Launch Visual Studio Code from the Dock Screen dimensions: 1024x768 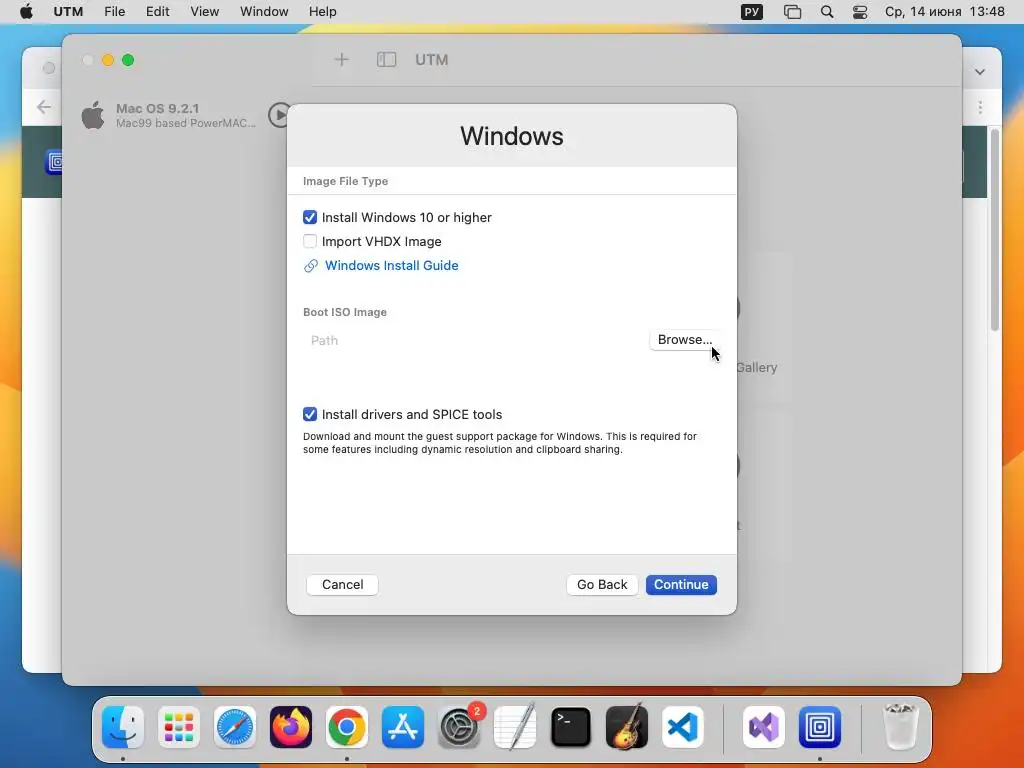point(683,727)
